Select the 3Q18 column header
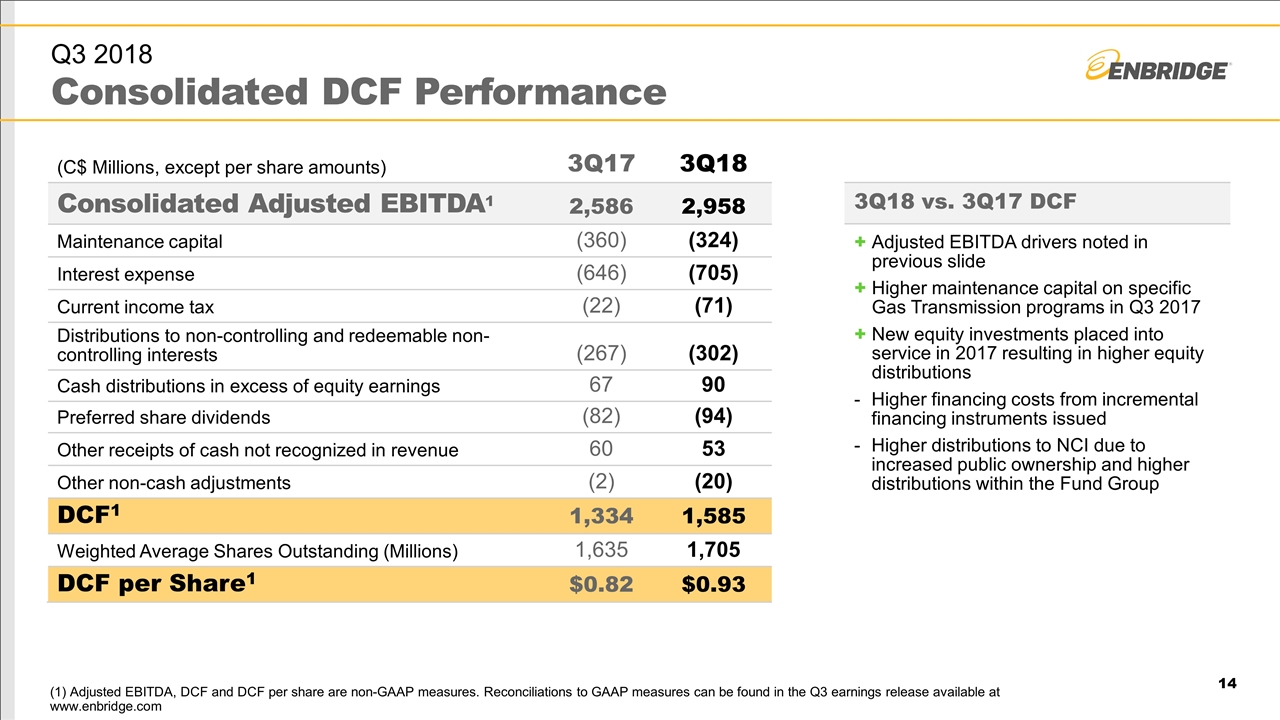Image resolution: width=1280 pixels, height=720 pixels. click(713, 163)
